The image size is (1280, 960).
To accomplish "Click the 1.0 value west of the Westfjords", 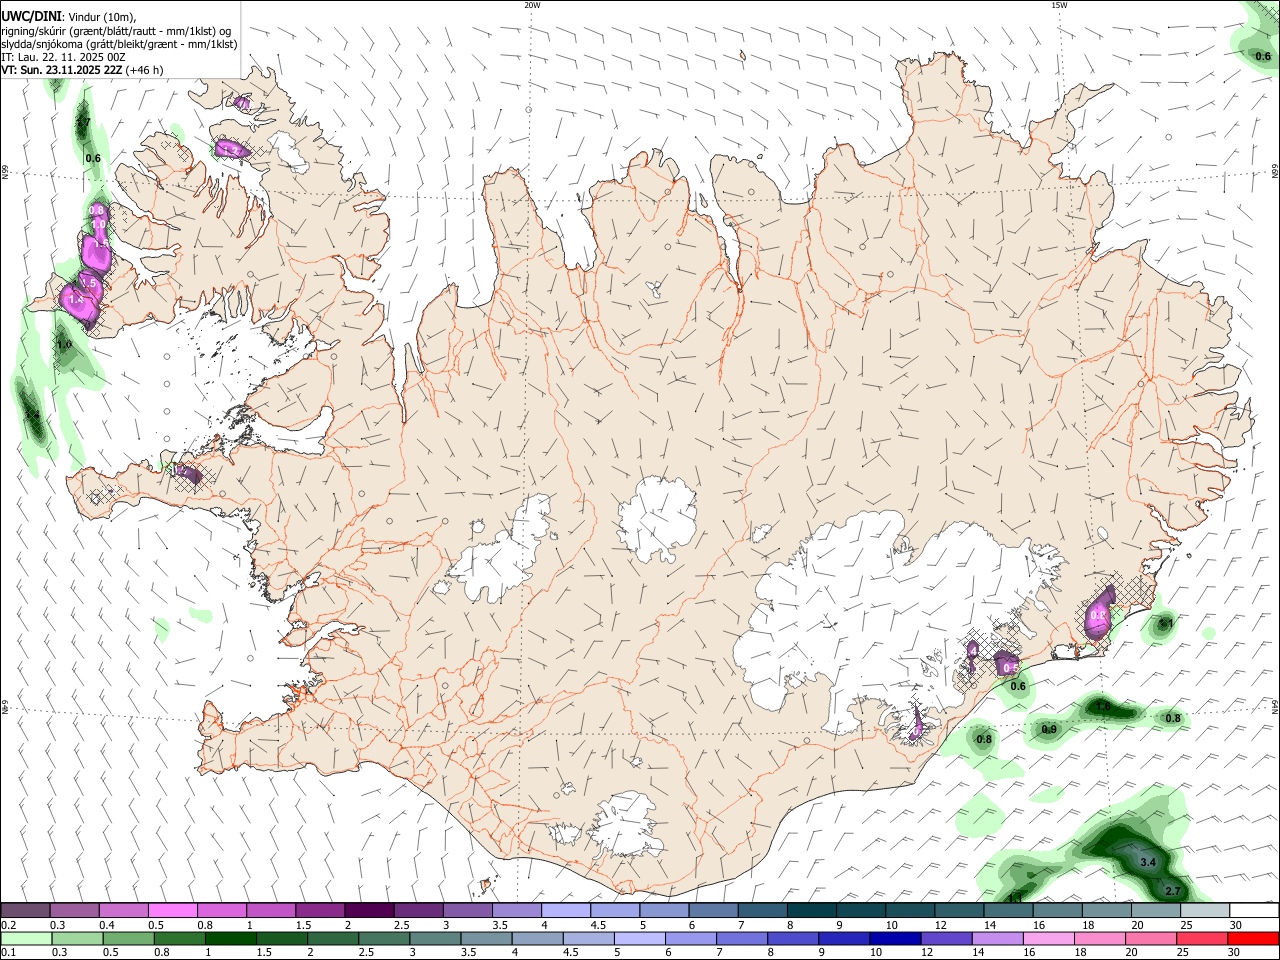I will tap(65, 344).
